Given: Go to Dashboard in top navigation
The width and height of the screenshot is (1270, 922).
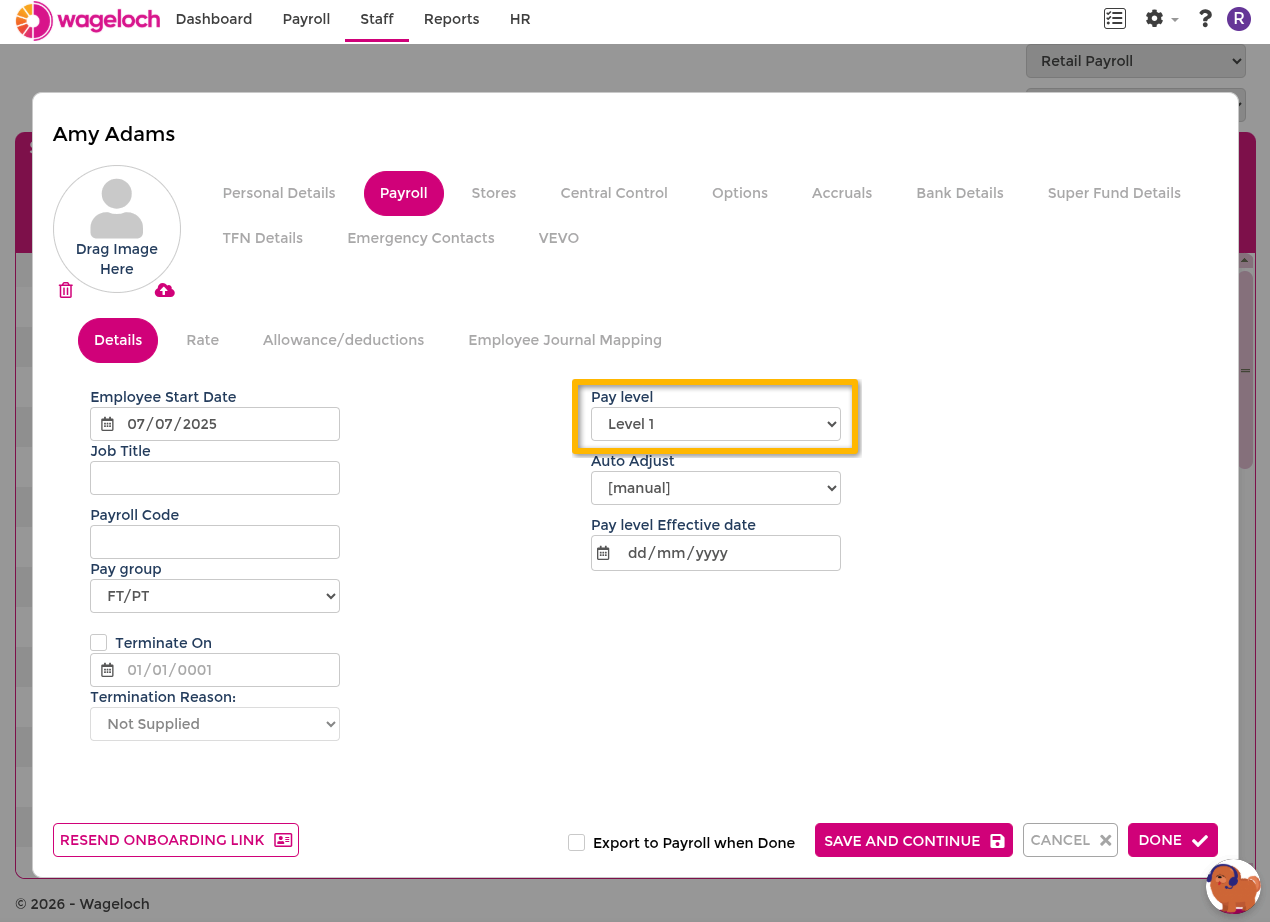Looking at the screenshot, I should coord(214,19).
